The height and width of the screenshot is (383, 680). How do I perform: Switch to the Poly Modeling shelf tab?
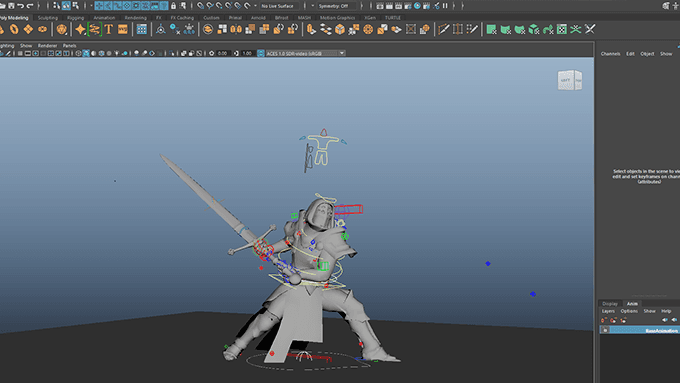tap(14, 18)
